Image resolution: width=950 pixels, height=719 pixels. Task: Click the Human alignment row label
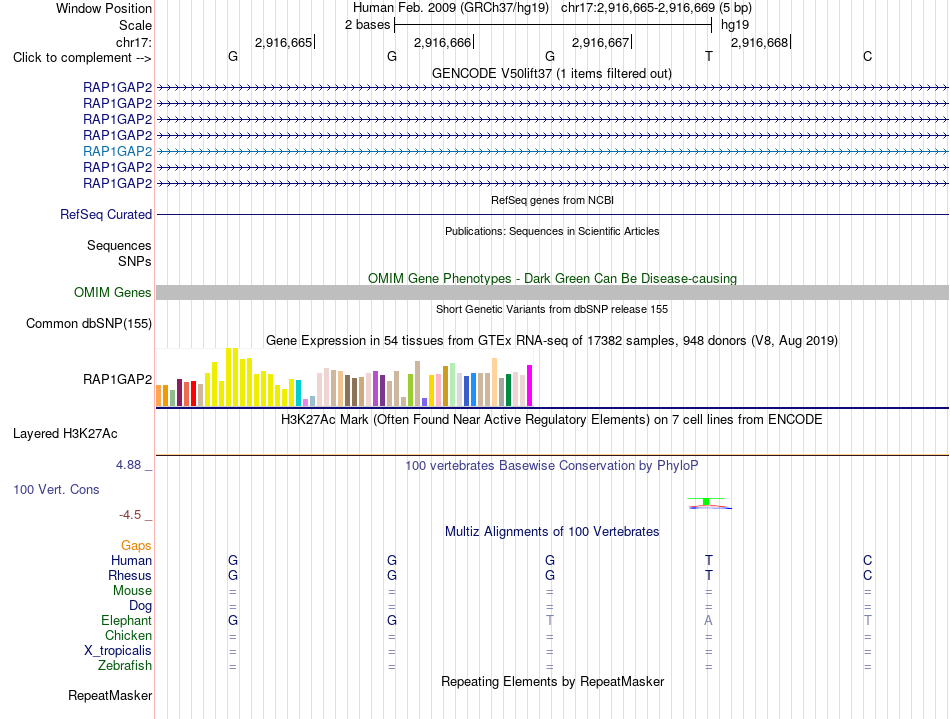(x=131, y=560)
